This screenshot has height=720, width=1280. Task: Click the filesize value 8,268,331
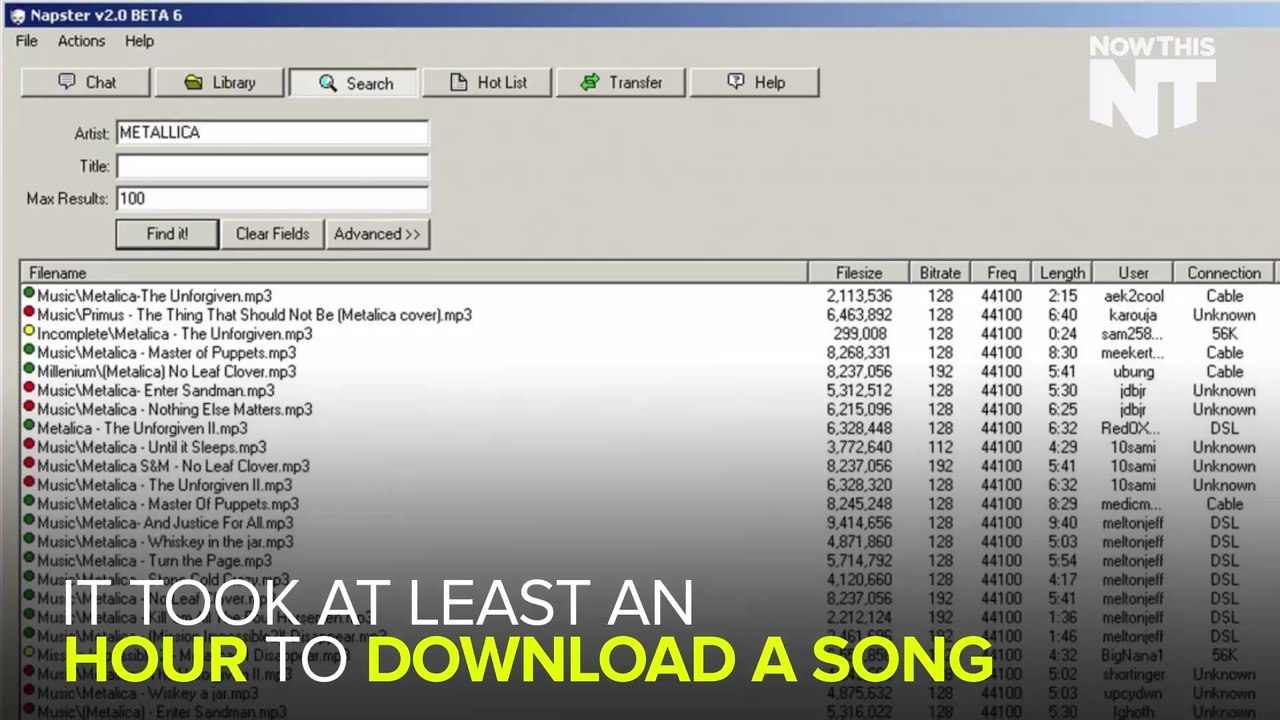859,353
